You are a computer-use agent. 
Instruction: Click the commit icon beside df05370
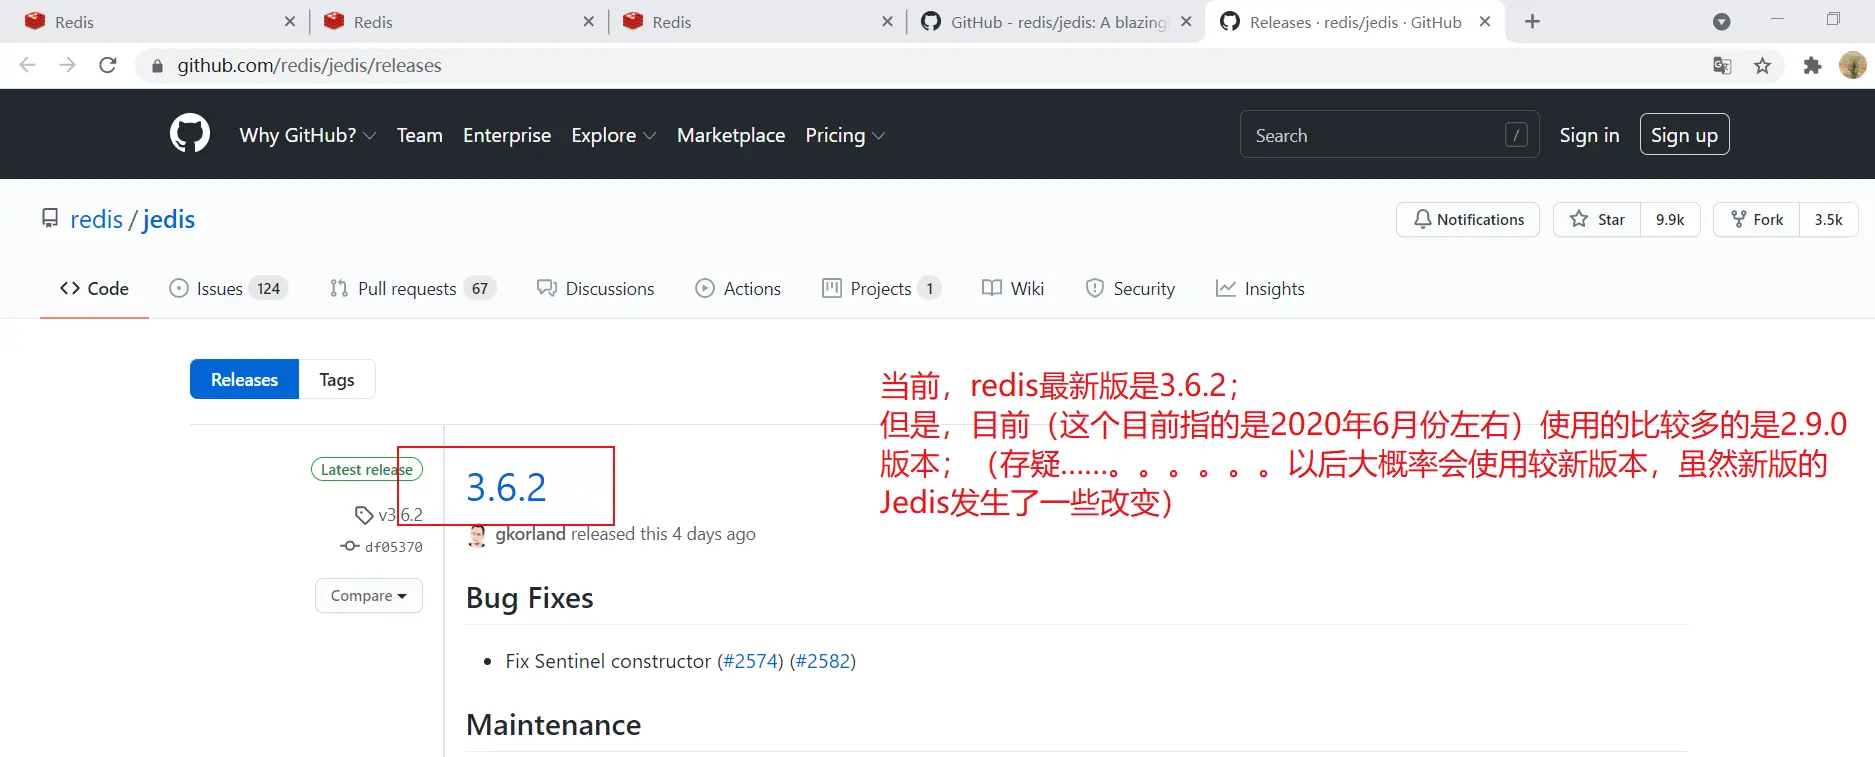(350, 546)
